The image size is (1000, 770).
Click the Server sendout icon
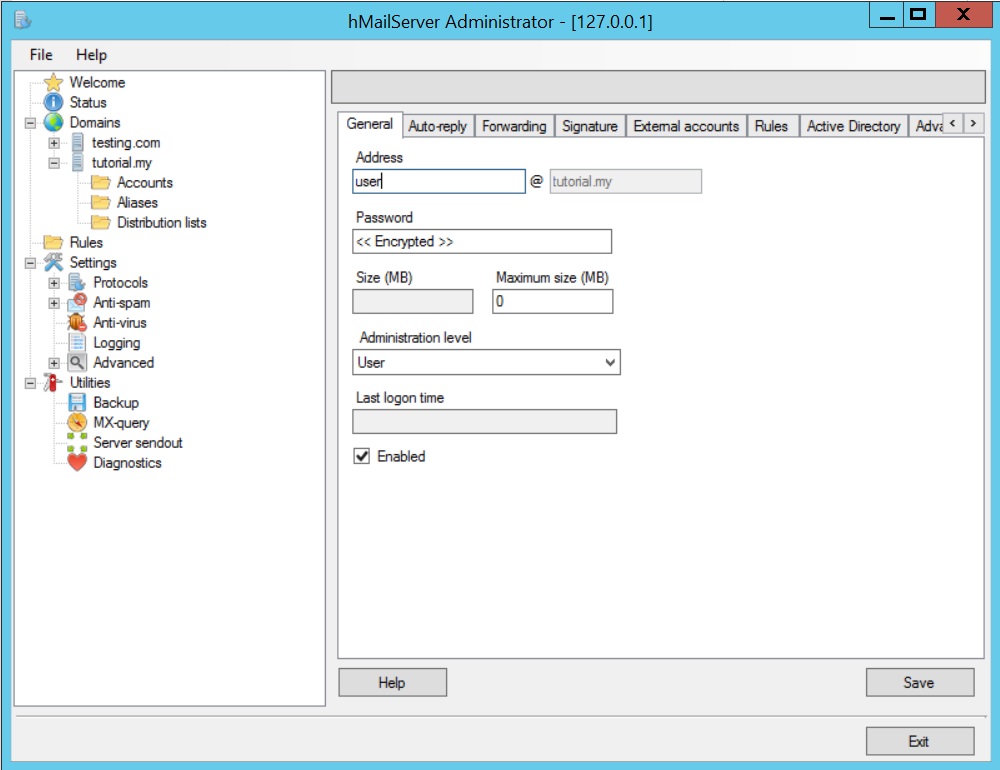tap(77, 442)
